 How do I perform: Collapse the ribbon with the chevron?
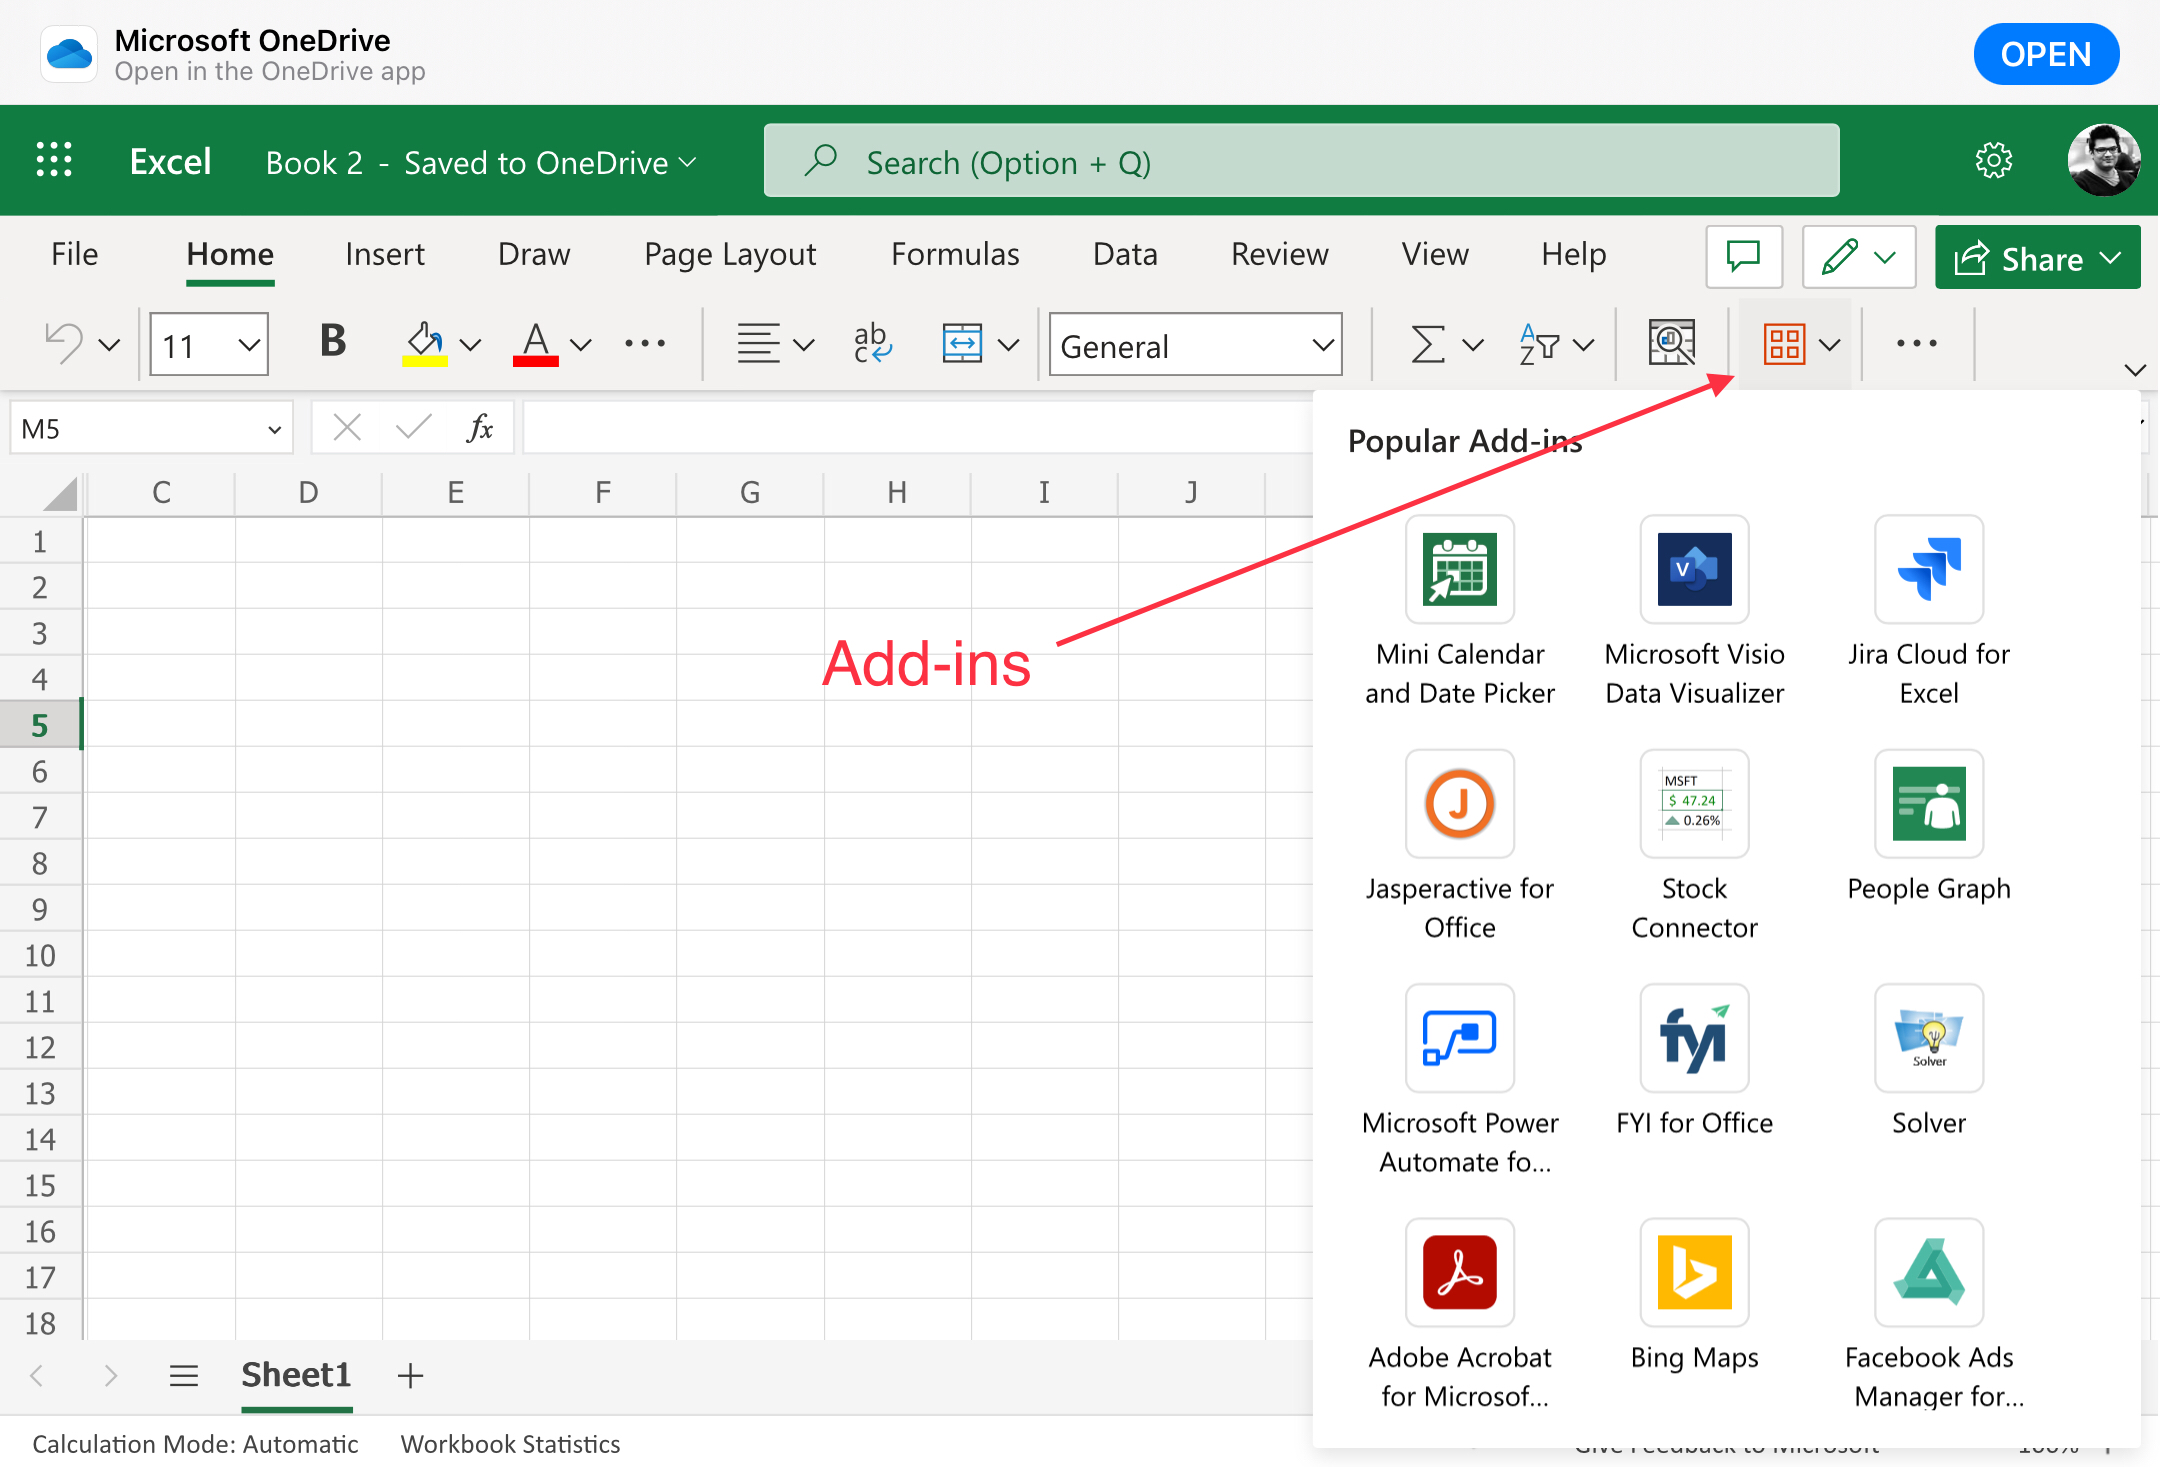(2135, 370)
